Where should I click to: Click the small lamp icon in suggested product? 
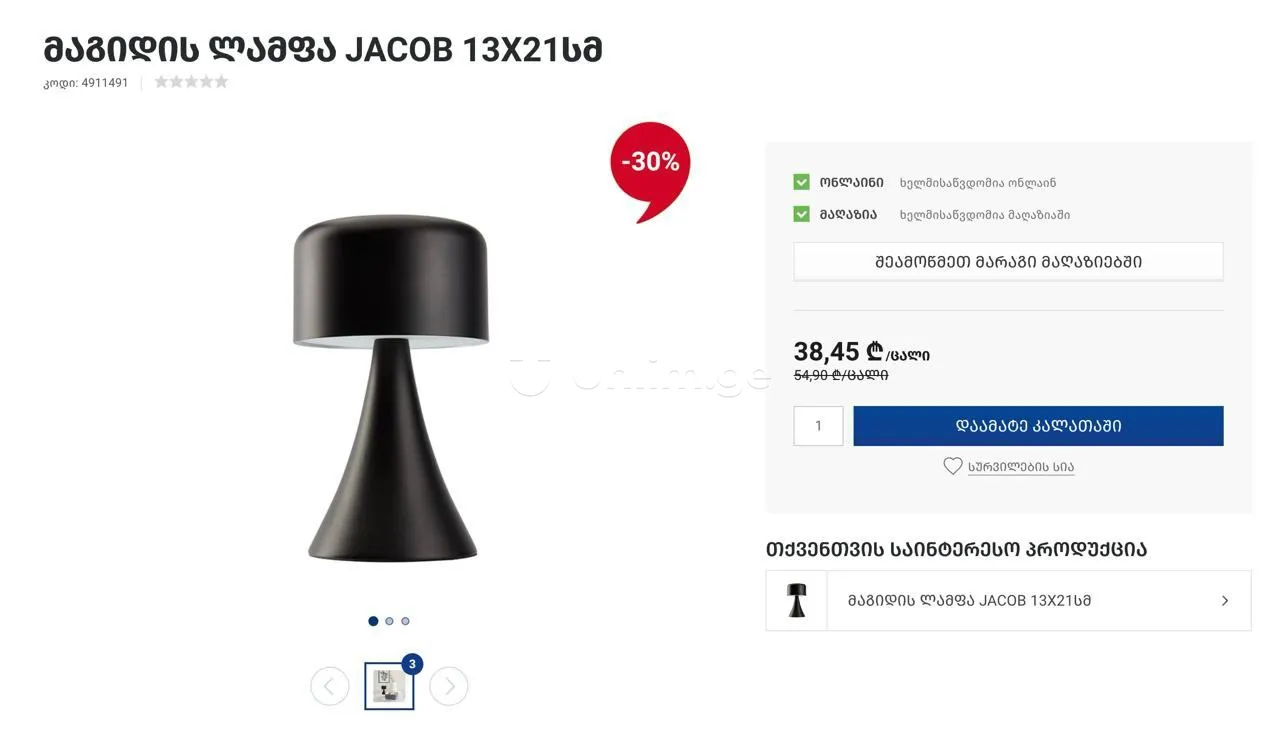point(796,600)
